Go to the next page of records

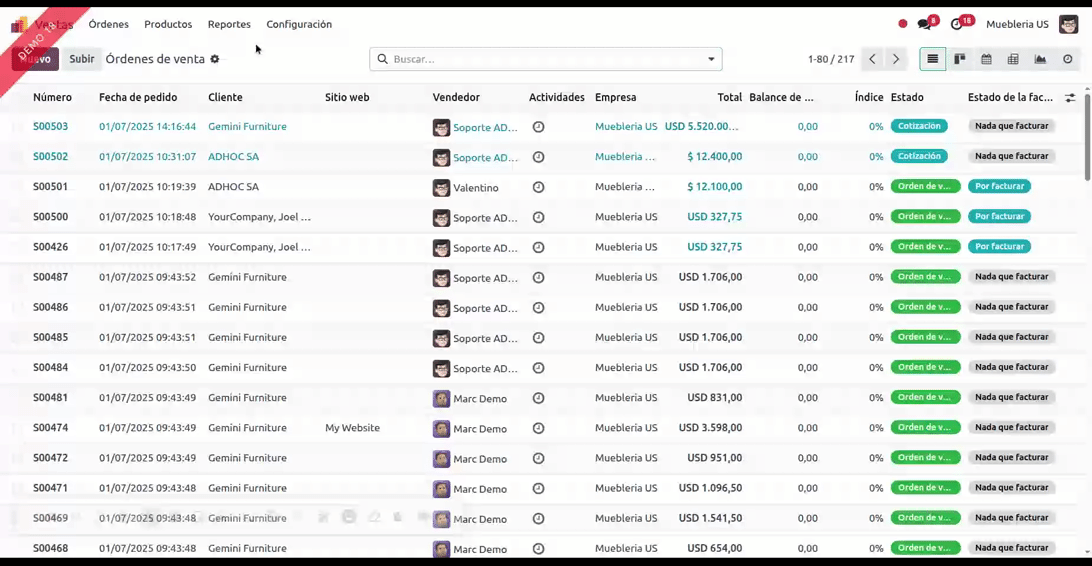tap(896, 59)
